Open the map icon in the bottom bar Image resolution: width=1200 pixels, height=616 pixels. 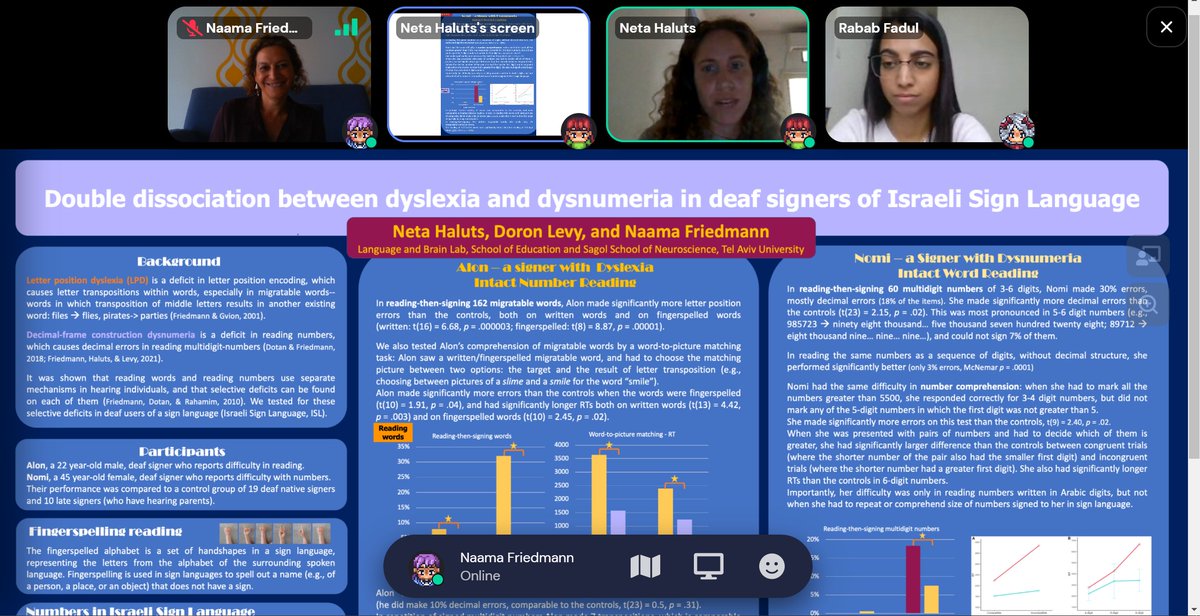click(x=644, y=567)
